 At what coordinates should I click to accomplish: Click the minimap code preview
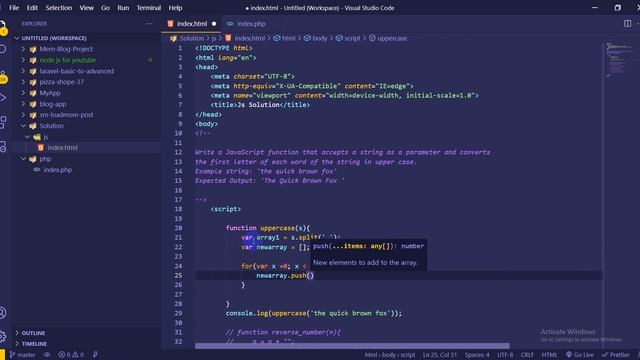[x=620, y=59]
